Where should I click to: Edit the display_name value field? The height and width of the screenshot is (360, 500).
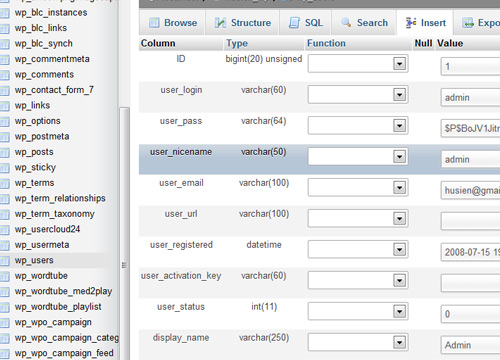(x=470, y=345)
